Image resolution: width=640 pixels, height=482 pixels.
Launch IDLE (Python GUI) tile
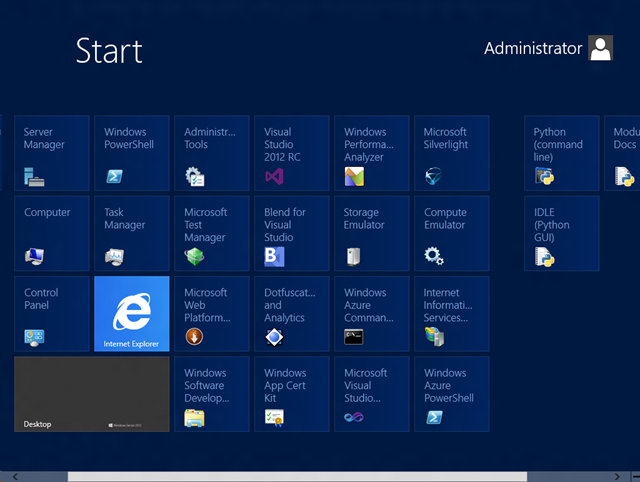click(x=562, y=234)
